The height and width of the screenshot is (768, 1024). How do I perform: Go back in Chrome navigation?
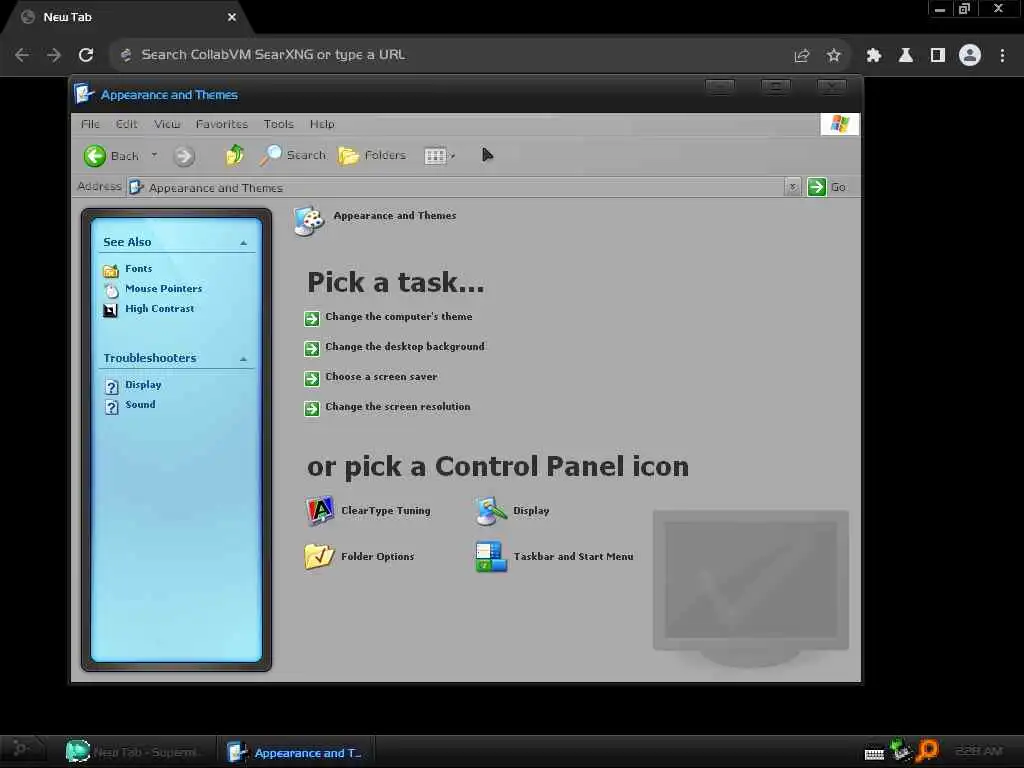click(x=22, y=55)
